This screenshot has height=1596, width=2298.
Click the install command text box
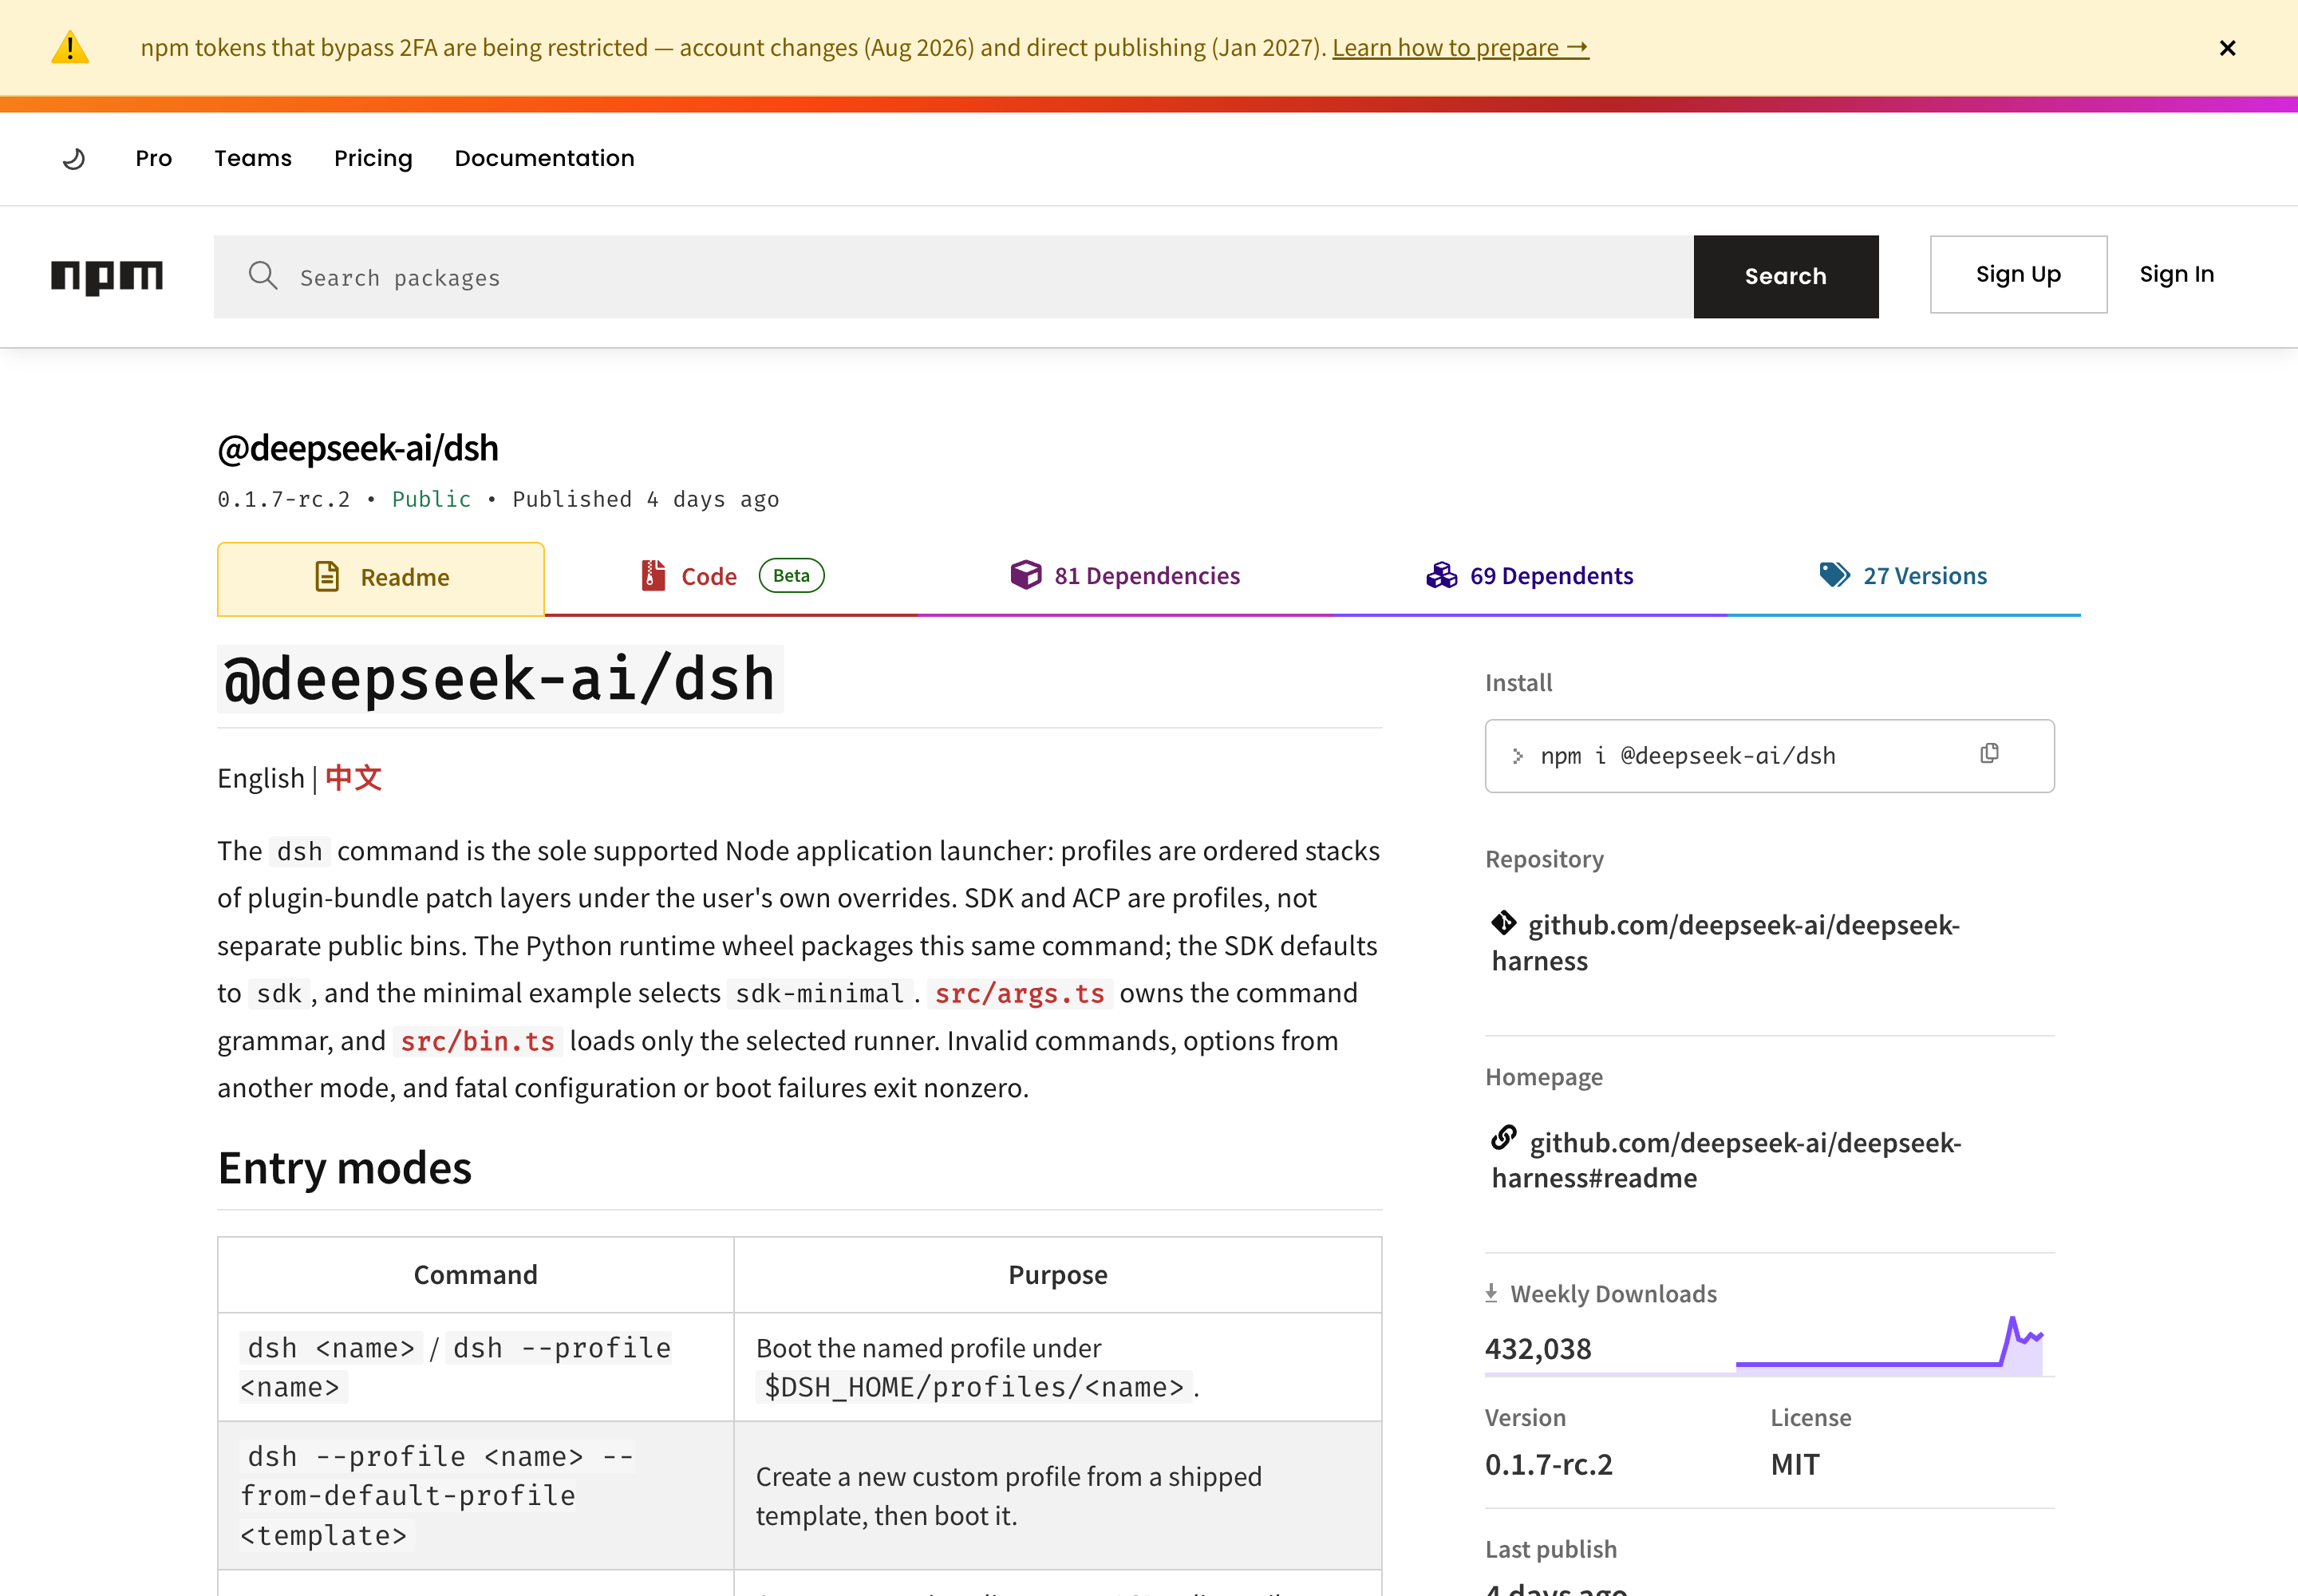pyautogui.click(x=1769, y=756)
